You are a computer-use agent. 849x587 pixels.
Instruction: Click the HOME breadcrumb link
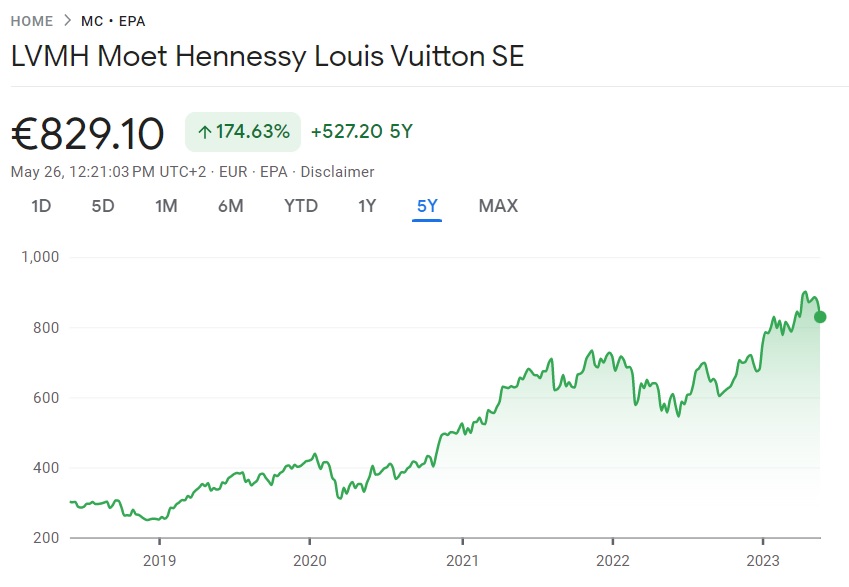click(x=32, y=21)
